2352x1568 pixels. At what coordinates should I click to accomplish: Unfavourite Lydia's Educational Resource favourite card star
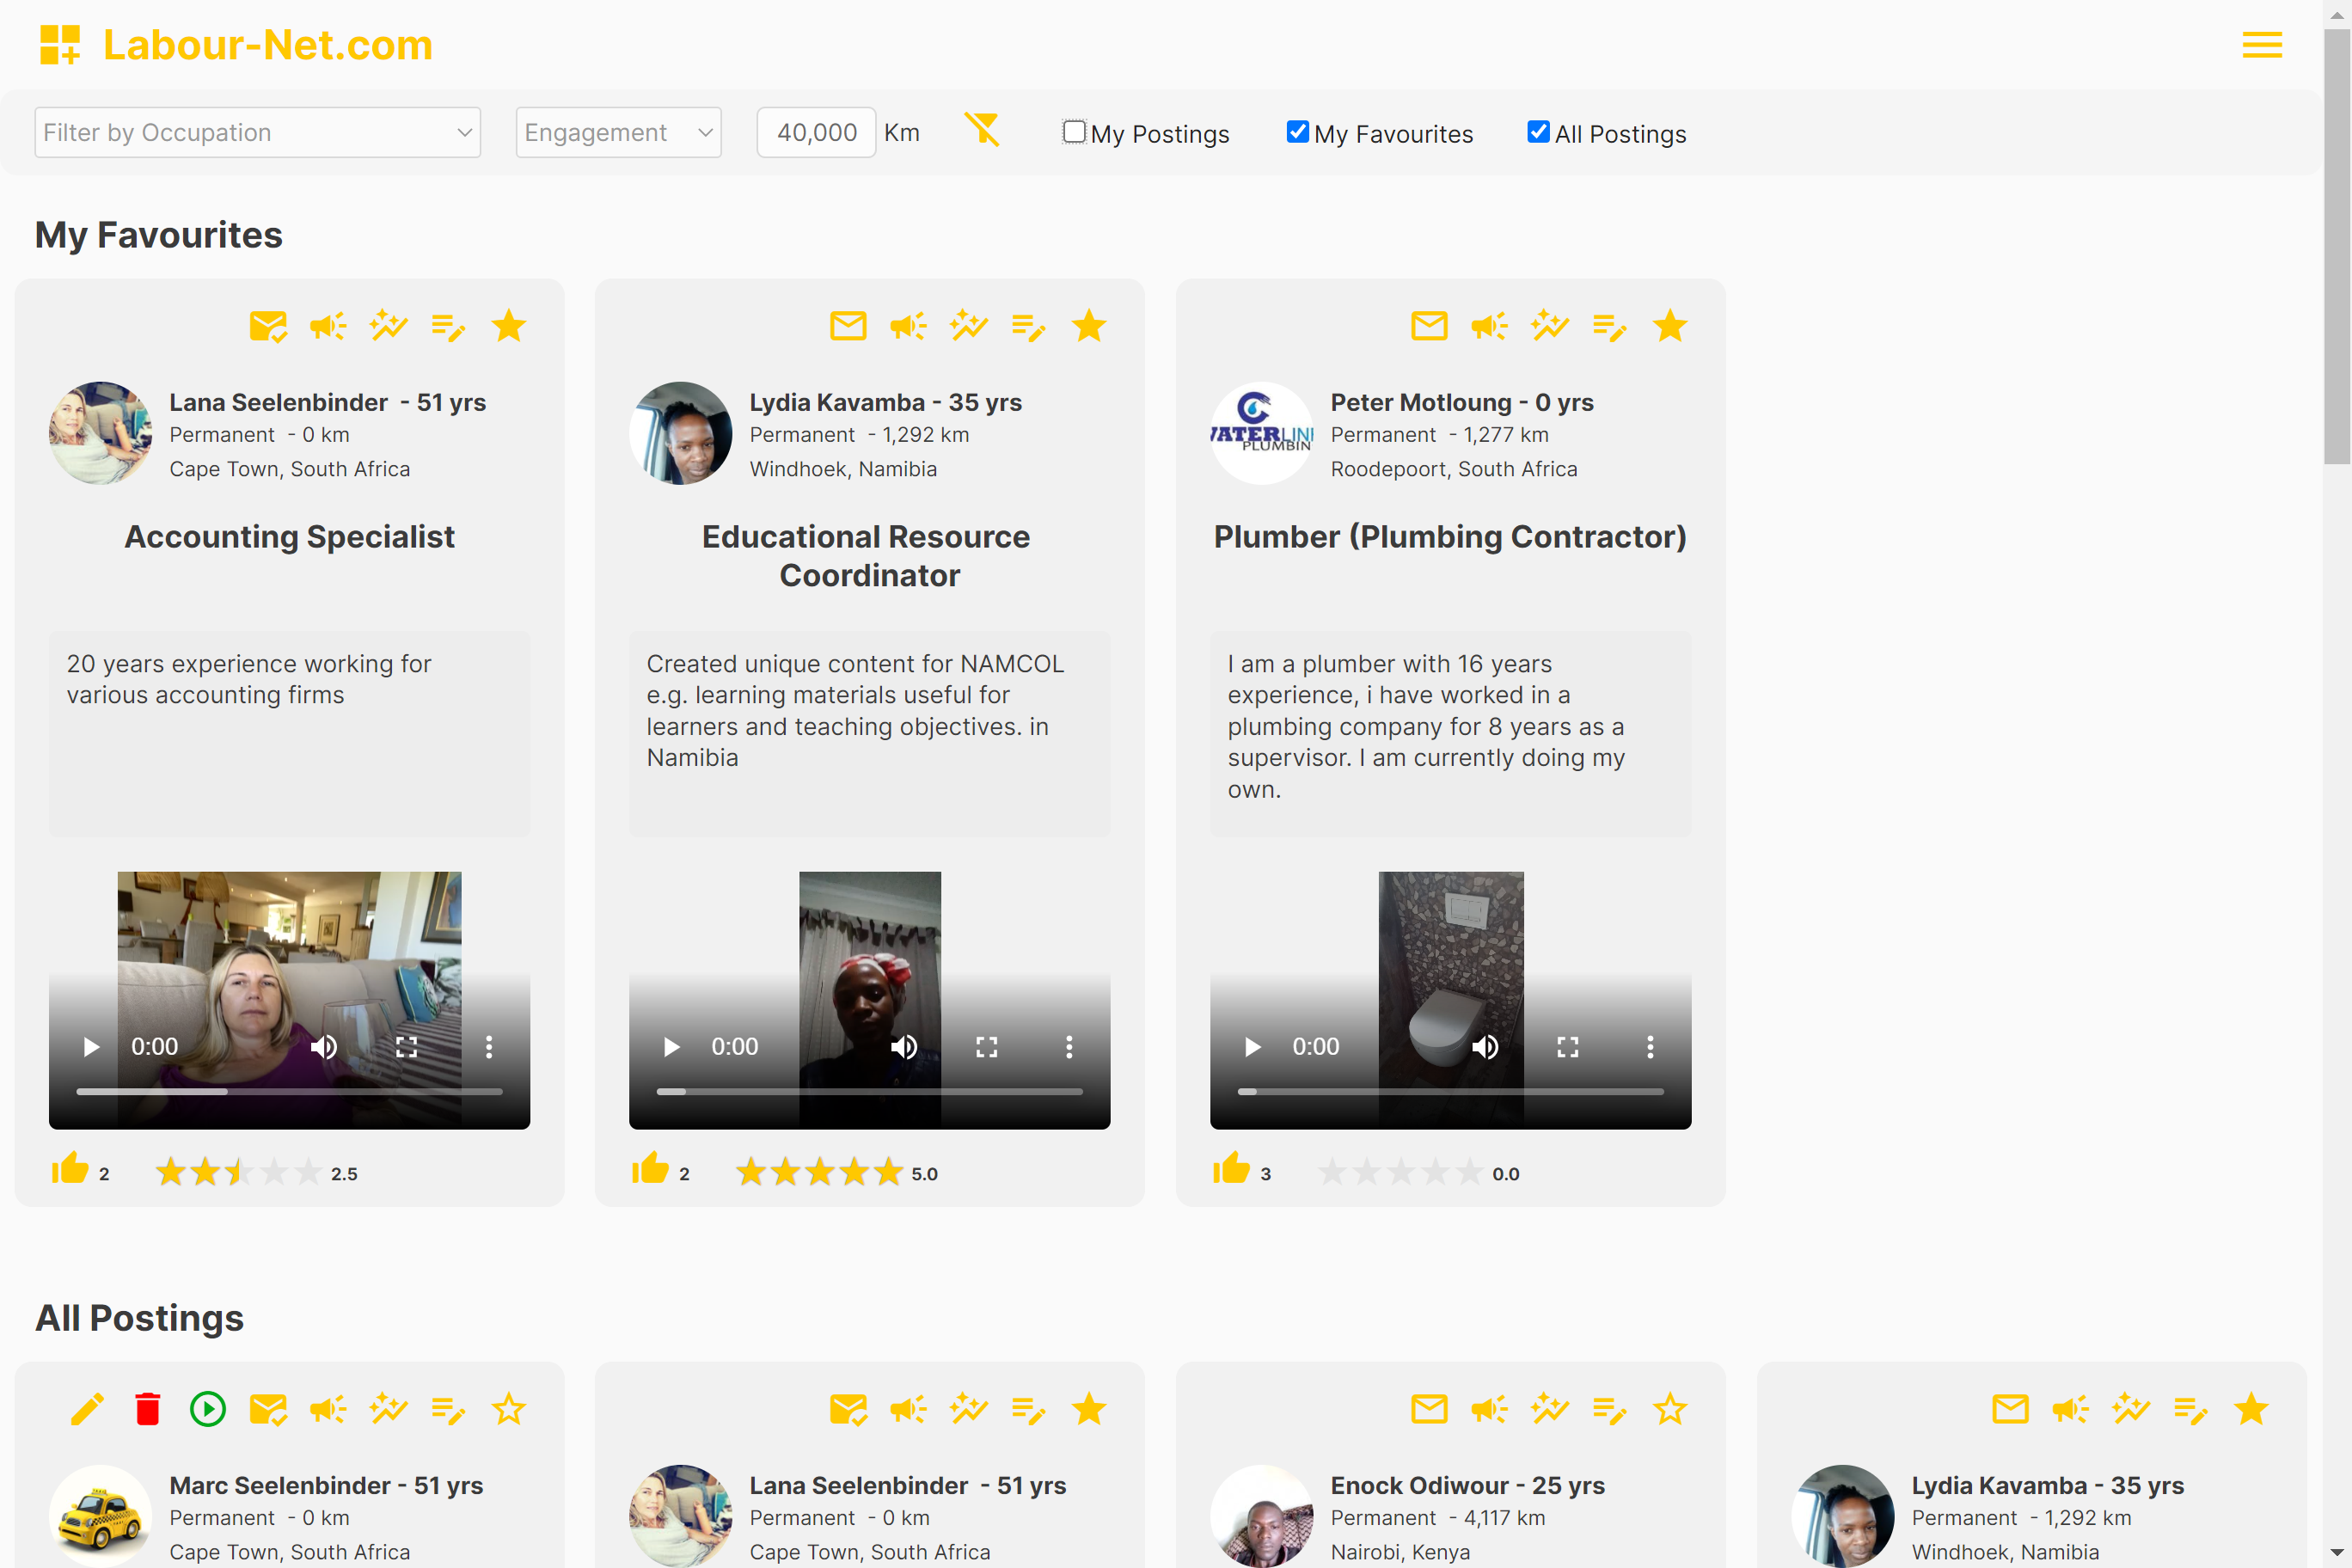coord(1089,326)
